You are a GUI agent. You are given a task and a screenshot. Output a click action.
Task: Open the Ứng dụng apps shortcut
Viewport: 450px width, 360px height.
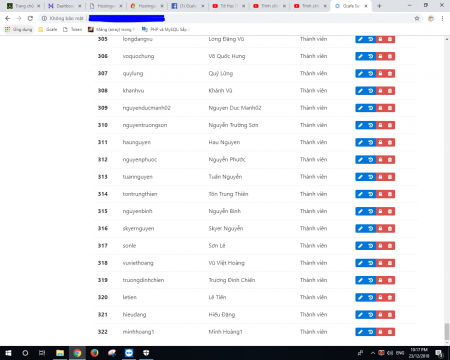pos(19,29)
